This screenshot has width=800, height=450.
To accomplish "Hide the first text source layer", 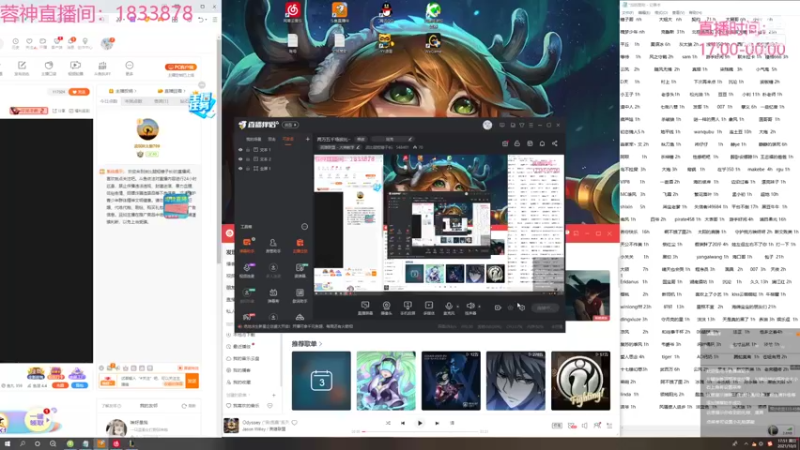I will (x=240, y=150).
